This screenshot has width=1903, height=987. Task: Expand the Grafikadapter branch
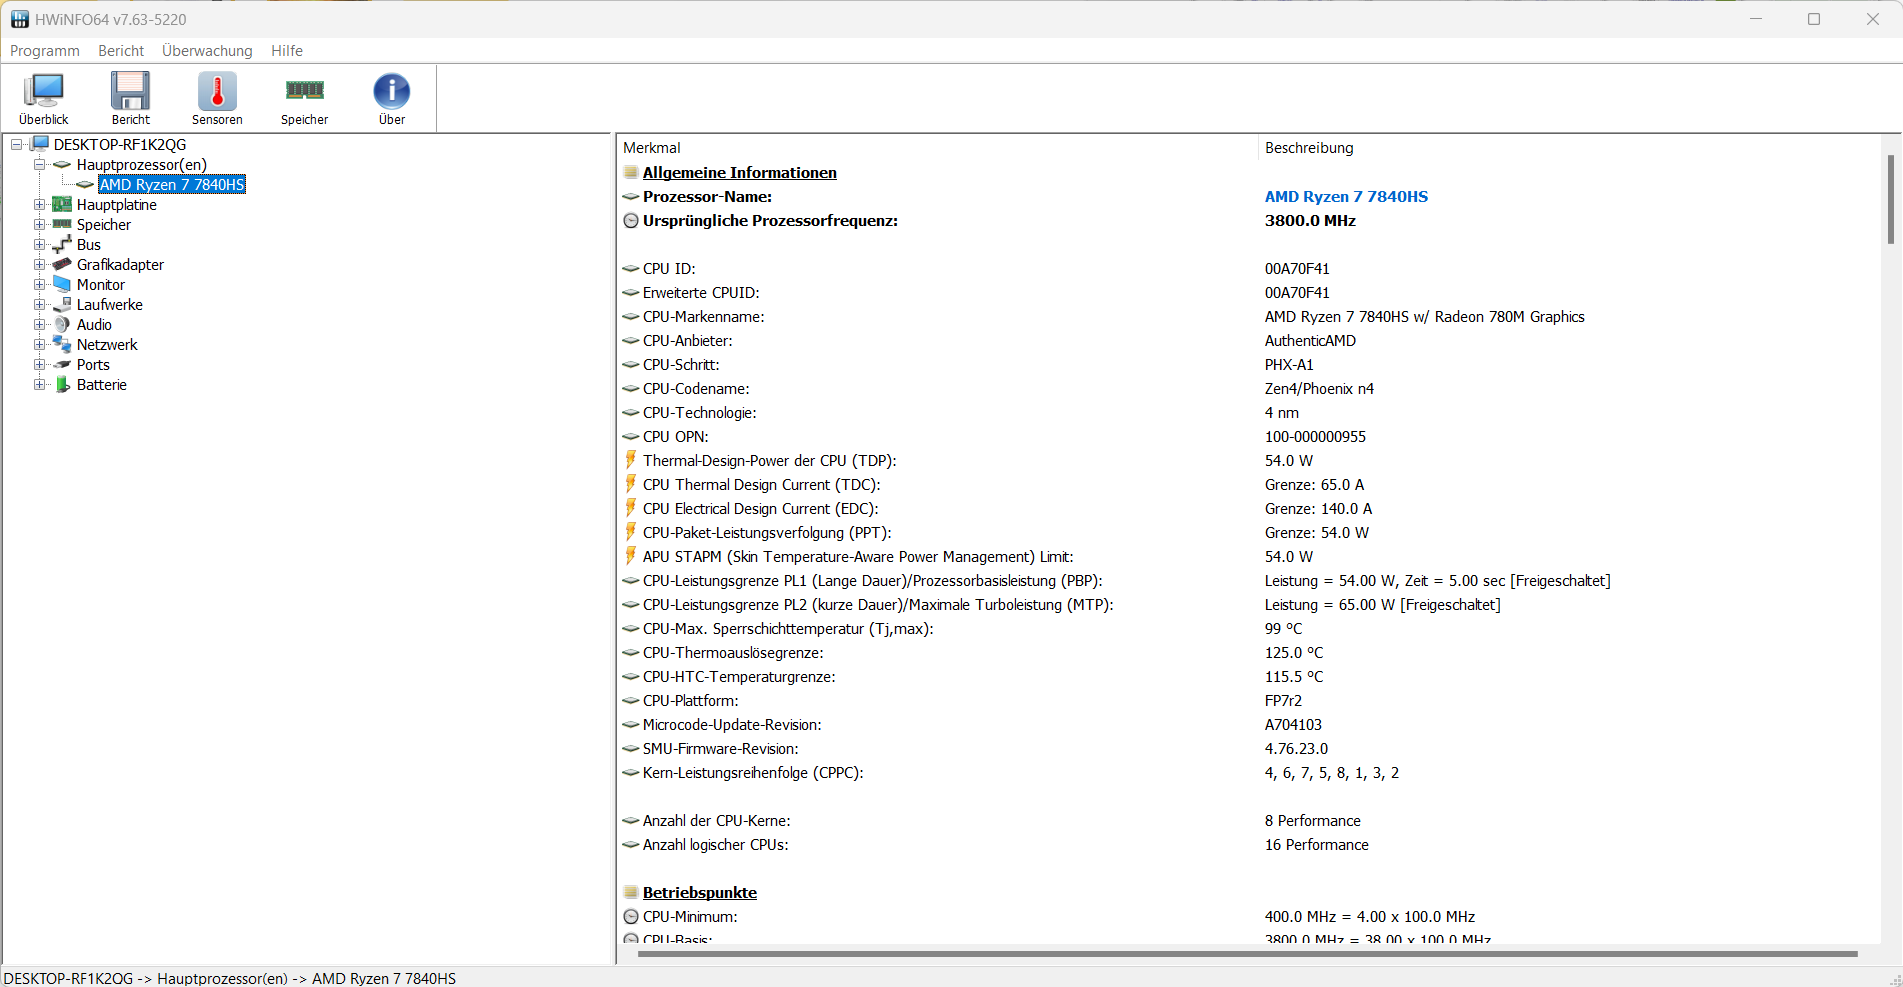39,264
